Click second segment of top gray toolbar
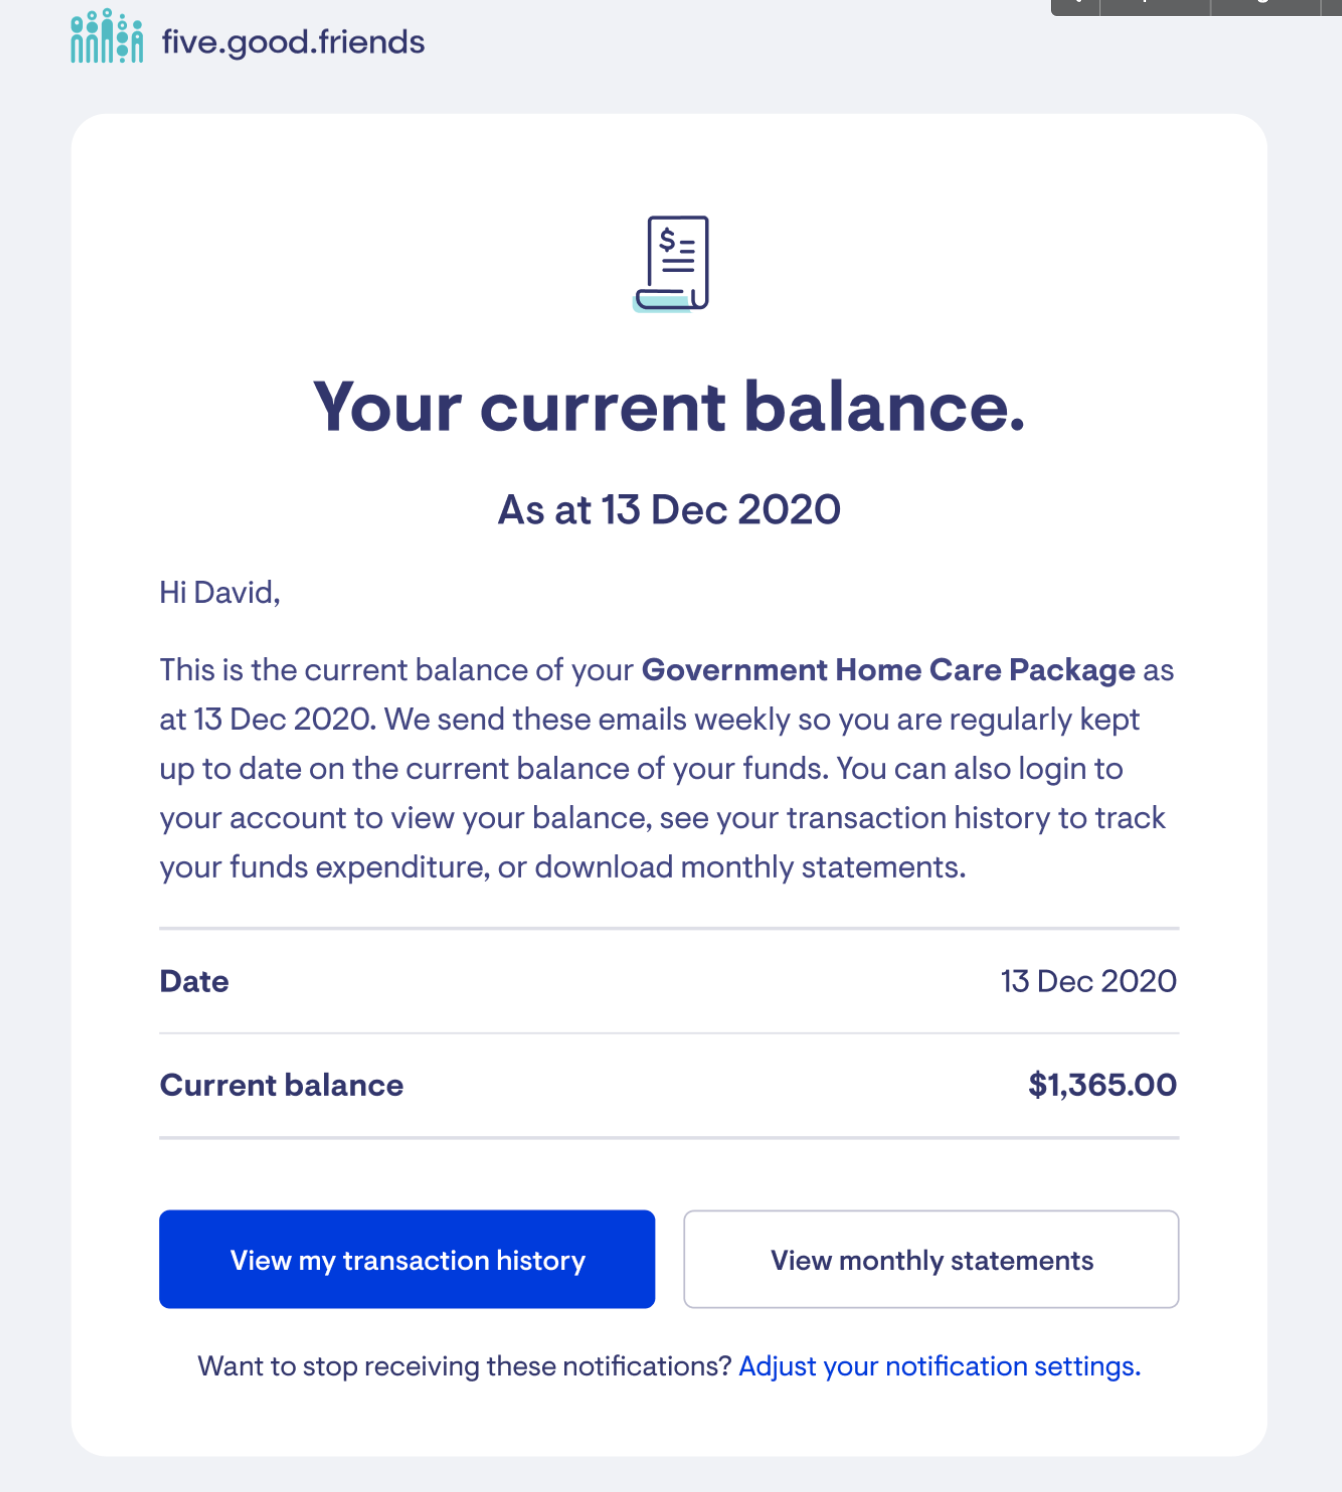 click(x=1155, y=7)
